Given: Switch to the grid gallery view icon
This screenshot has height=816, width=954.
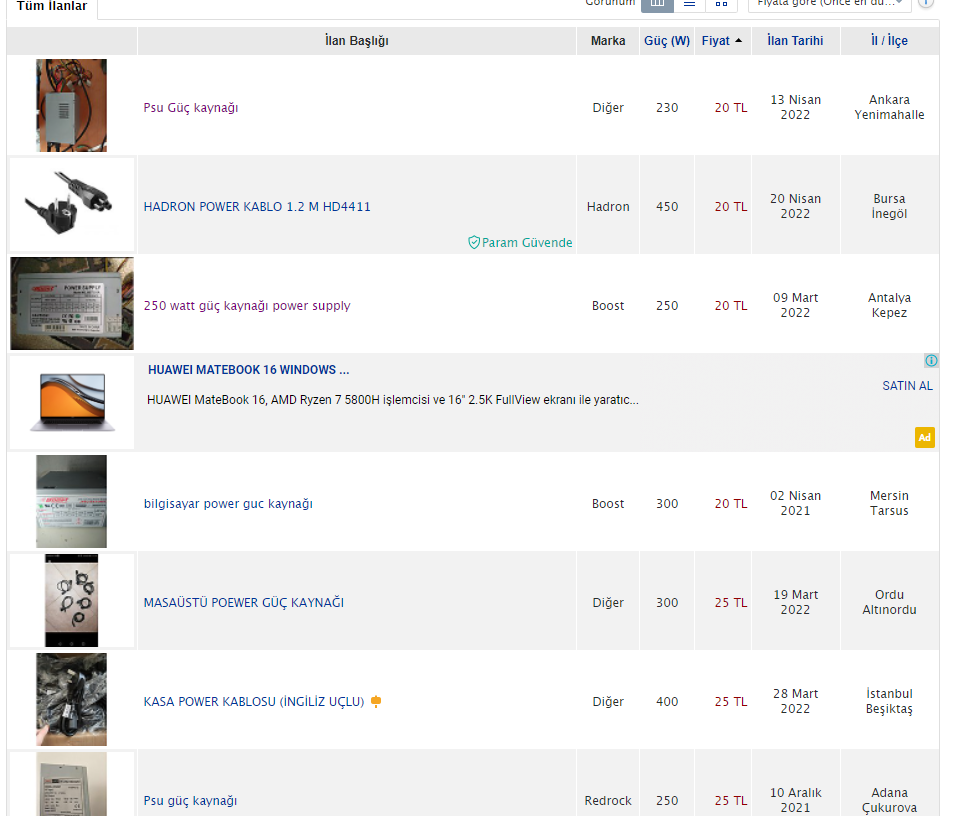Looking at the screenshot, I should 722,4.
